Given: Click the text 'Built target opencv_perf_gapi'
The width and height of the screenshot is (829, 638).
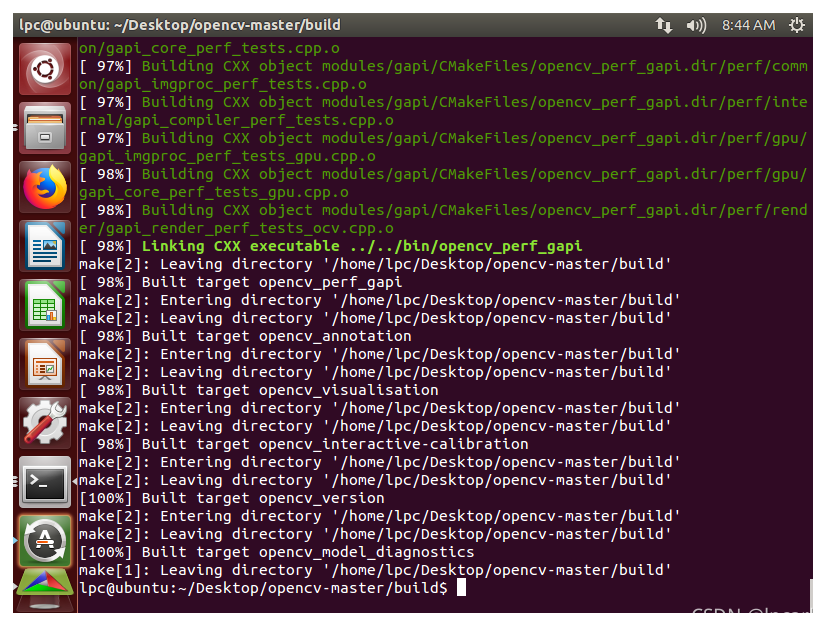Looking at the screenshot, I should 272,282.
